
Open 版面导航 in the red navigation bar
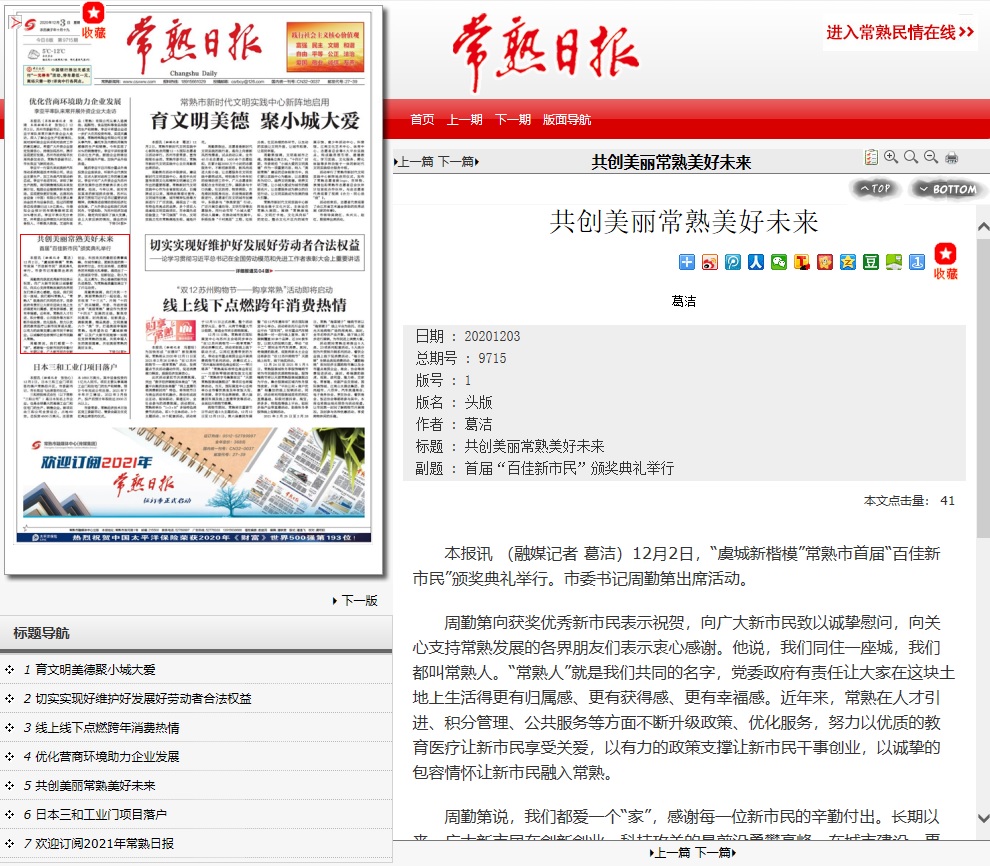(567, 119)
